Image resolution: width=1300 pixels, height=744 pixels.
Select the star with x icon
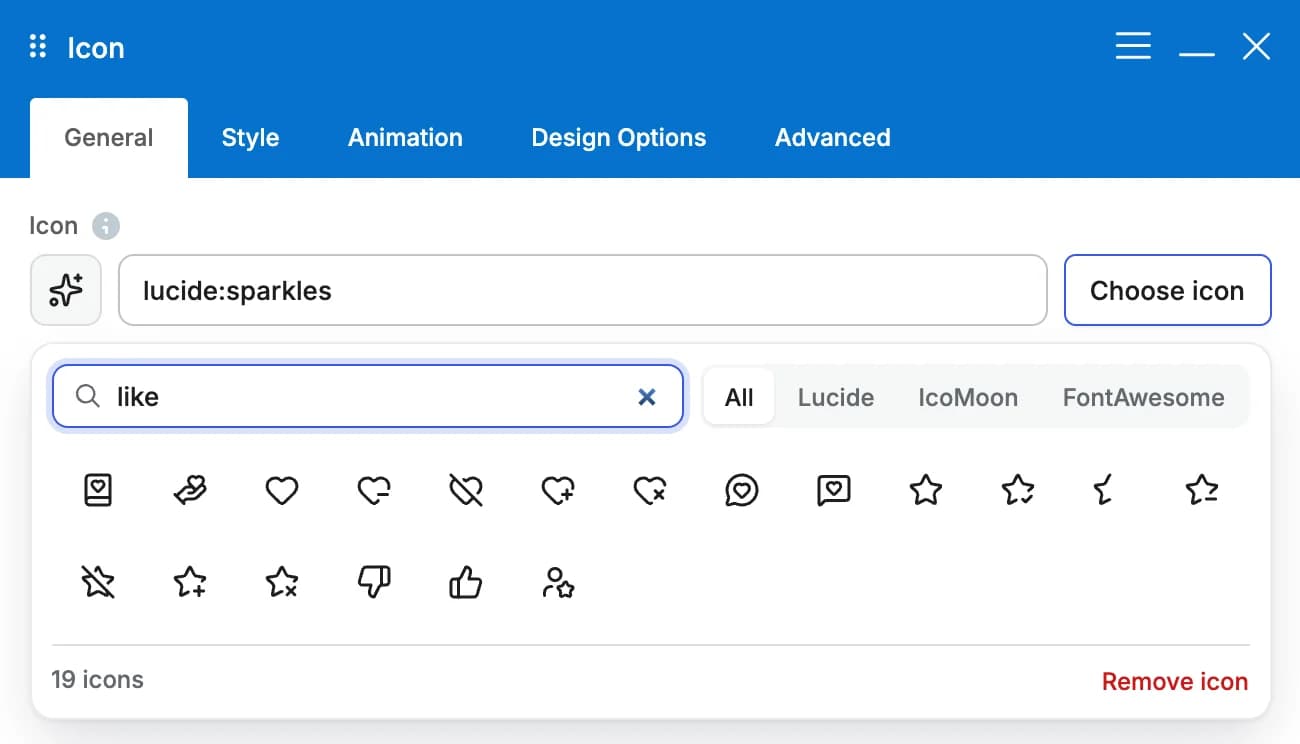[x=282, y=582]
